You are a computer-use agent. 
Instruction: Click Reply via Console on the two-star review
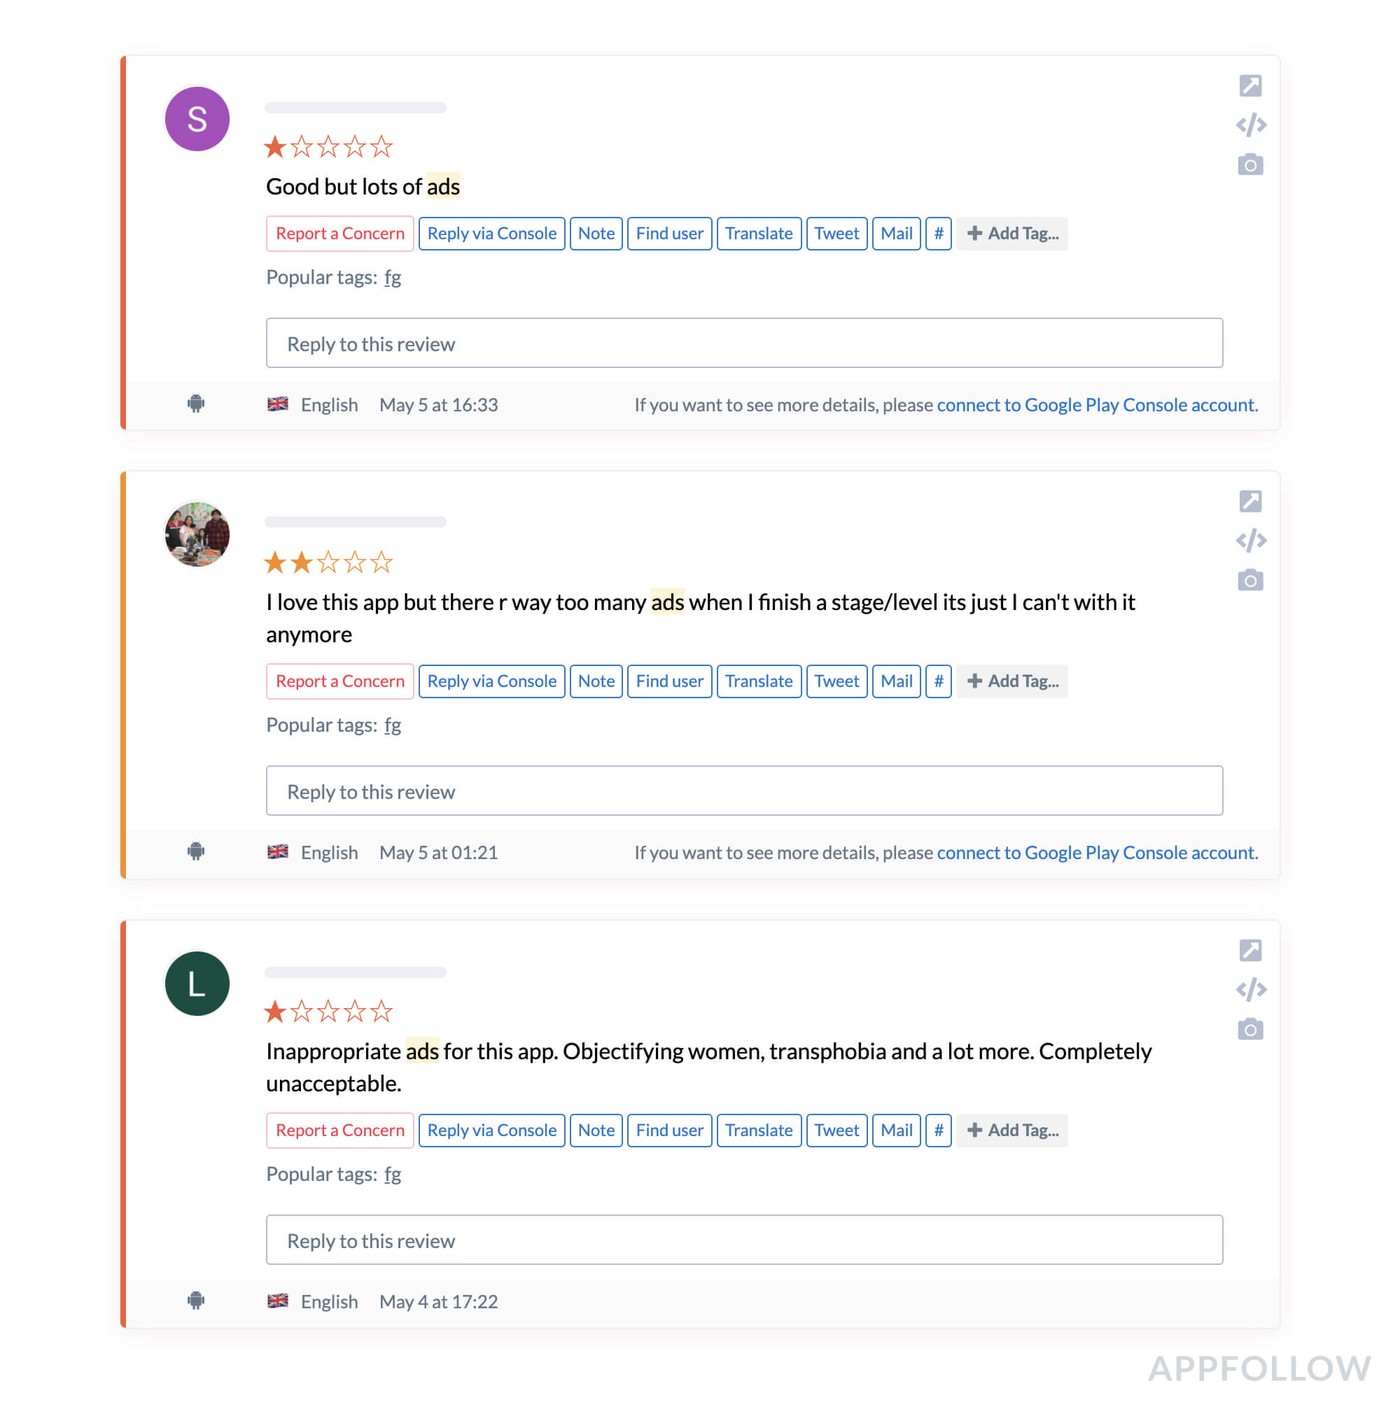[491, 682]
